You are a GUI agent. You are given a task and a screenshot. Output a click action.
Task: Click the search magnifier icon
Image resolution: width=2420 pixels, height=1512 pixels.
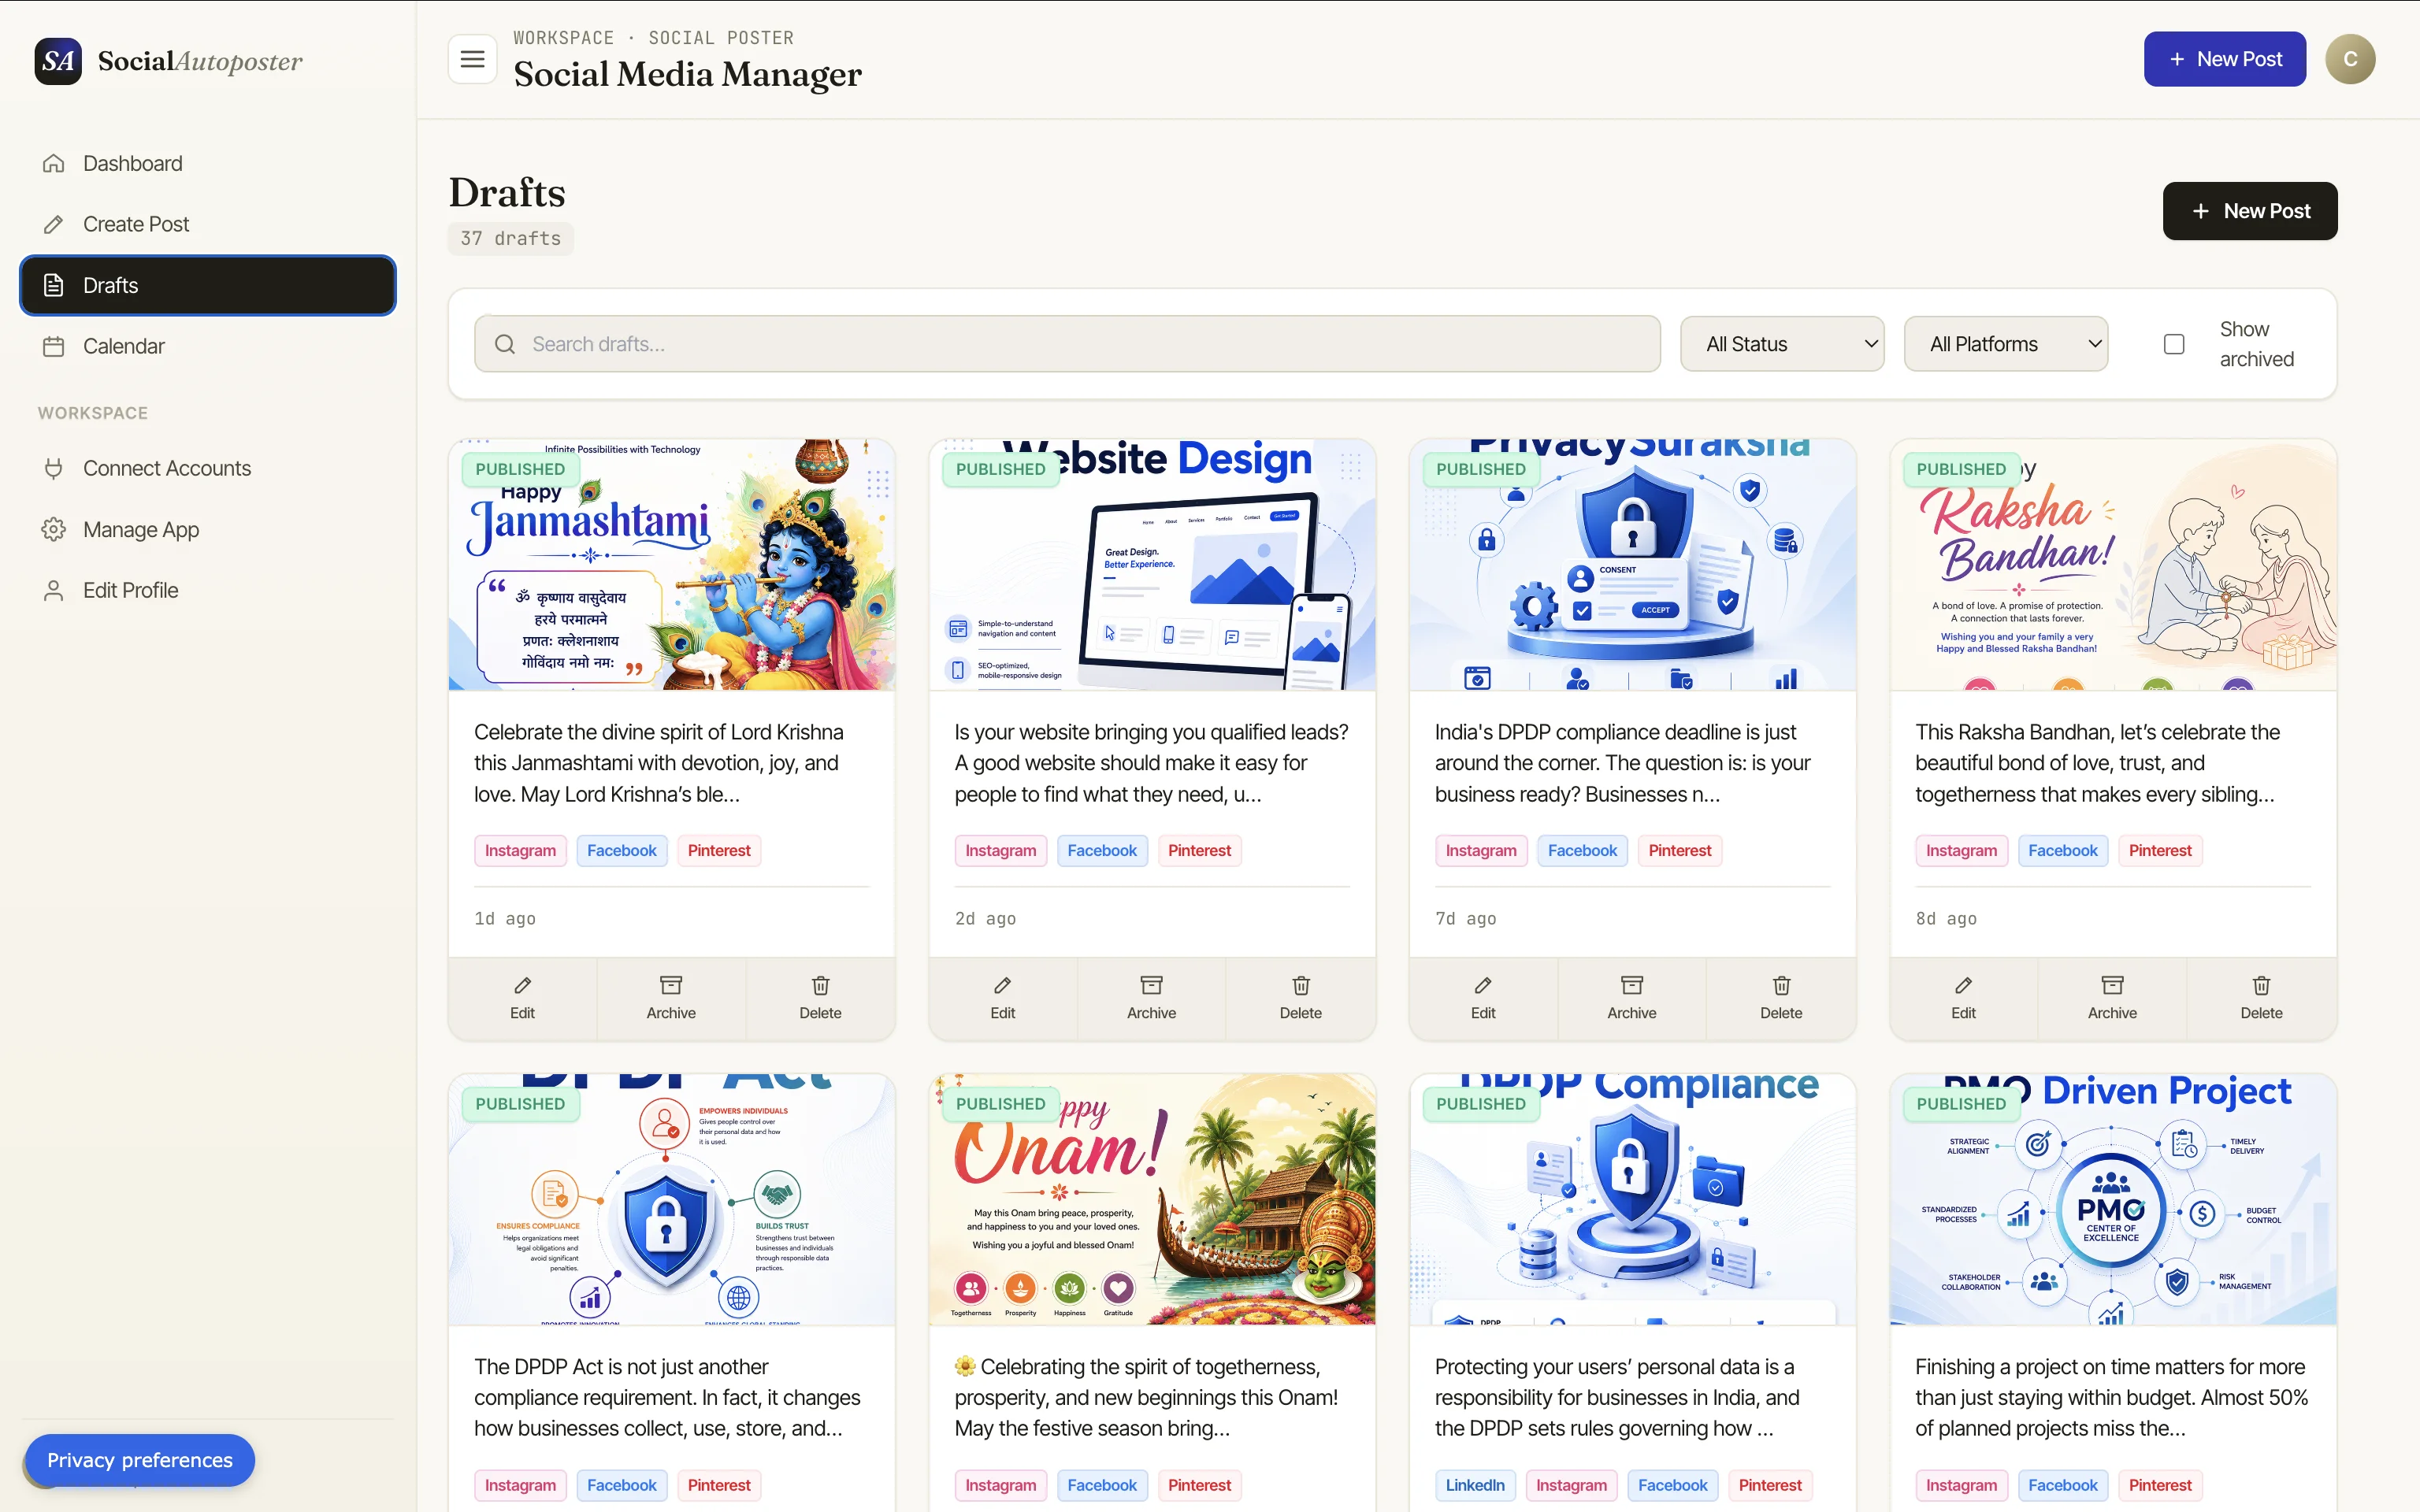coord(505,344)
